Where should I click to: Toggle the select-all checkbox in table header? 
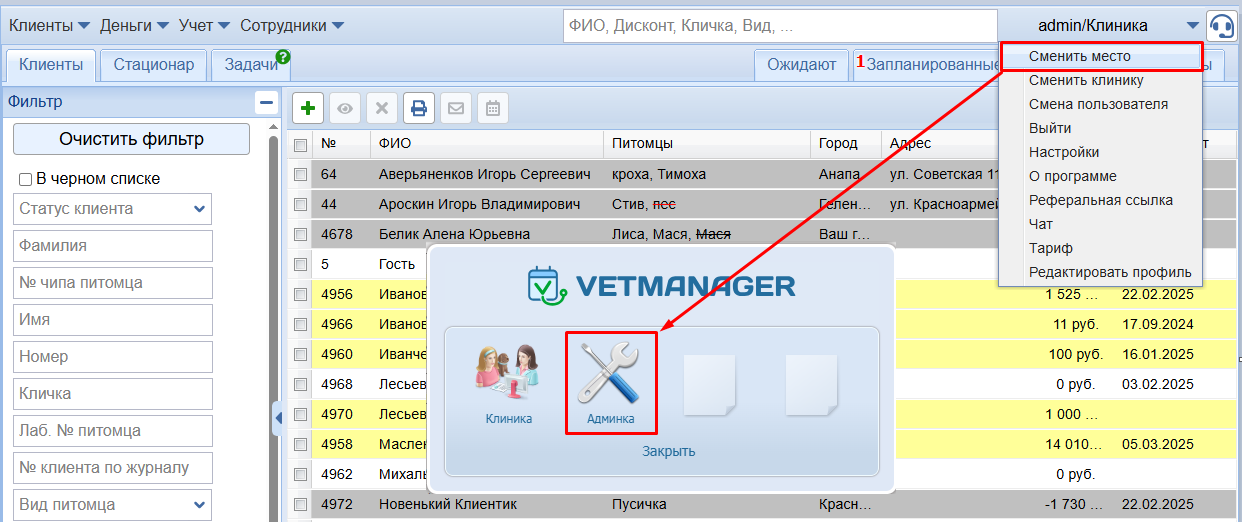coord(300,145)
